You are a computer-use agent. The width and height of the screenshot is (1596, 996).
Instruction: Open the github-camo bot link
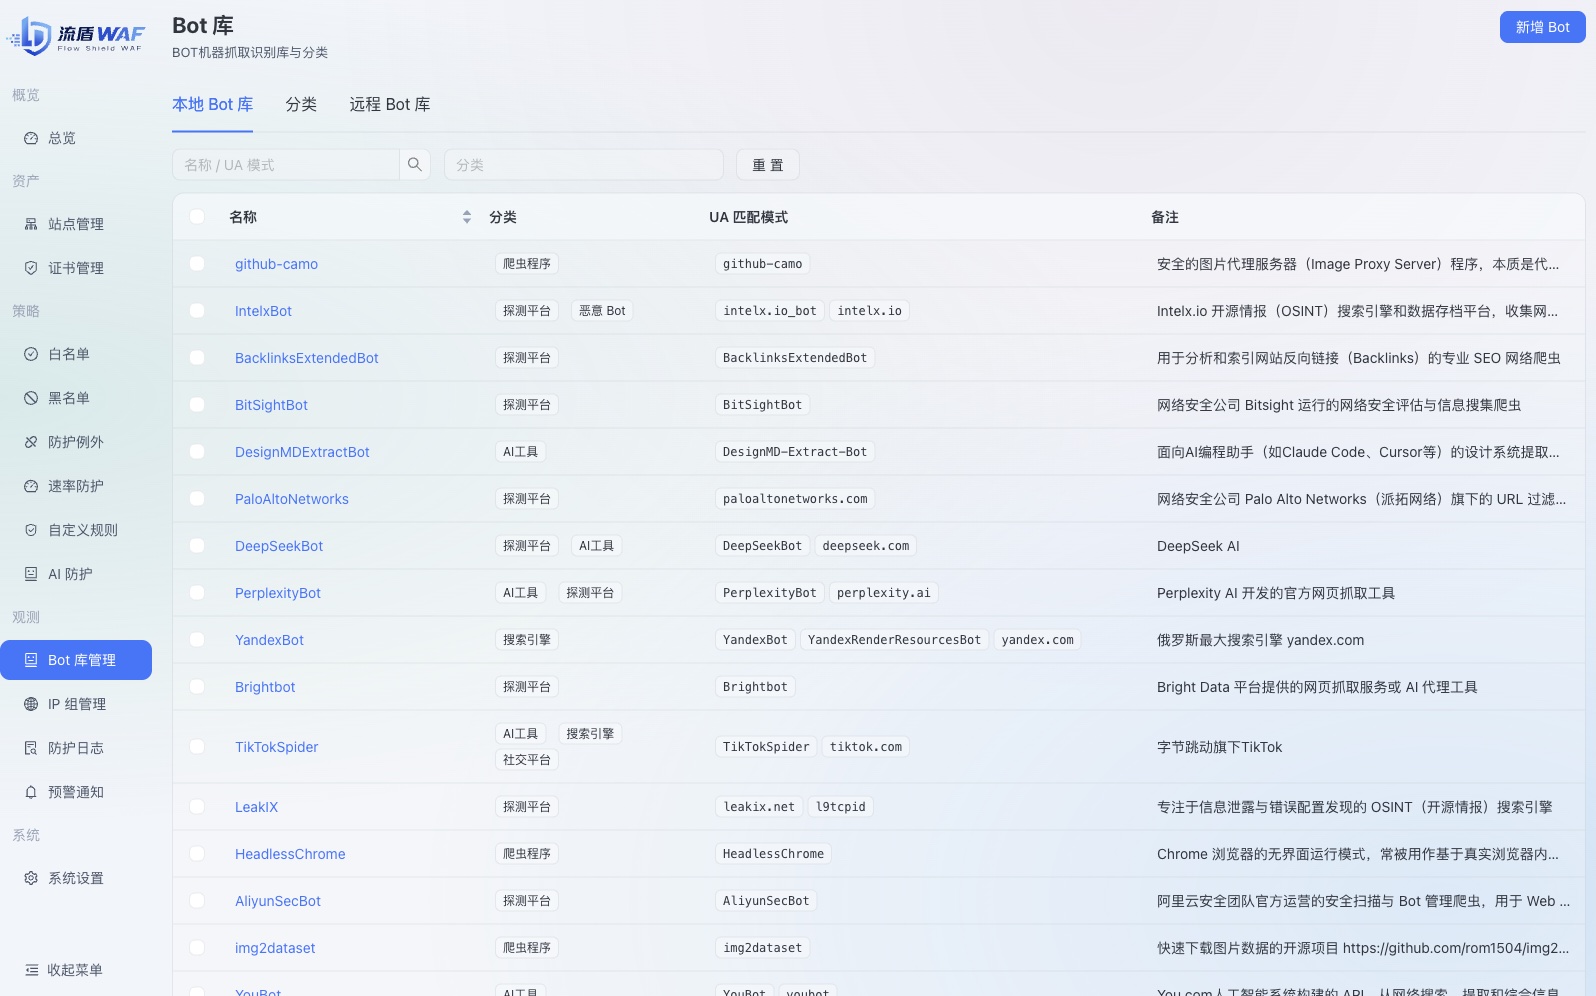pyautogui.click(x=276, y=264)
